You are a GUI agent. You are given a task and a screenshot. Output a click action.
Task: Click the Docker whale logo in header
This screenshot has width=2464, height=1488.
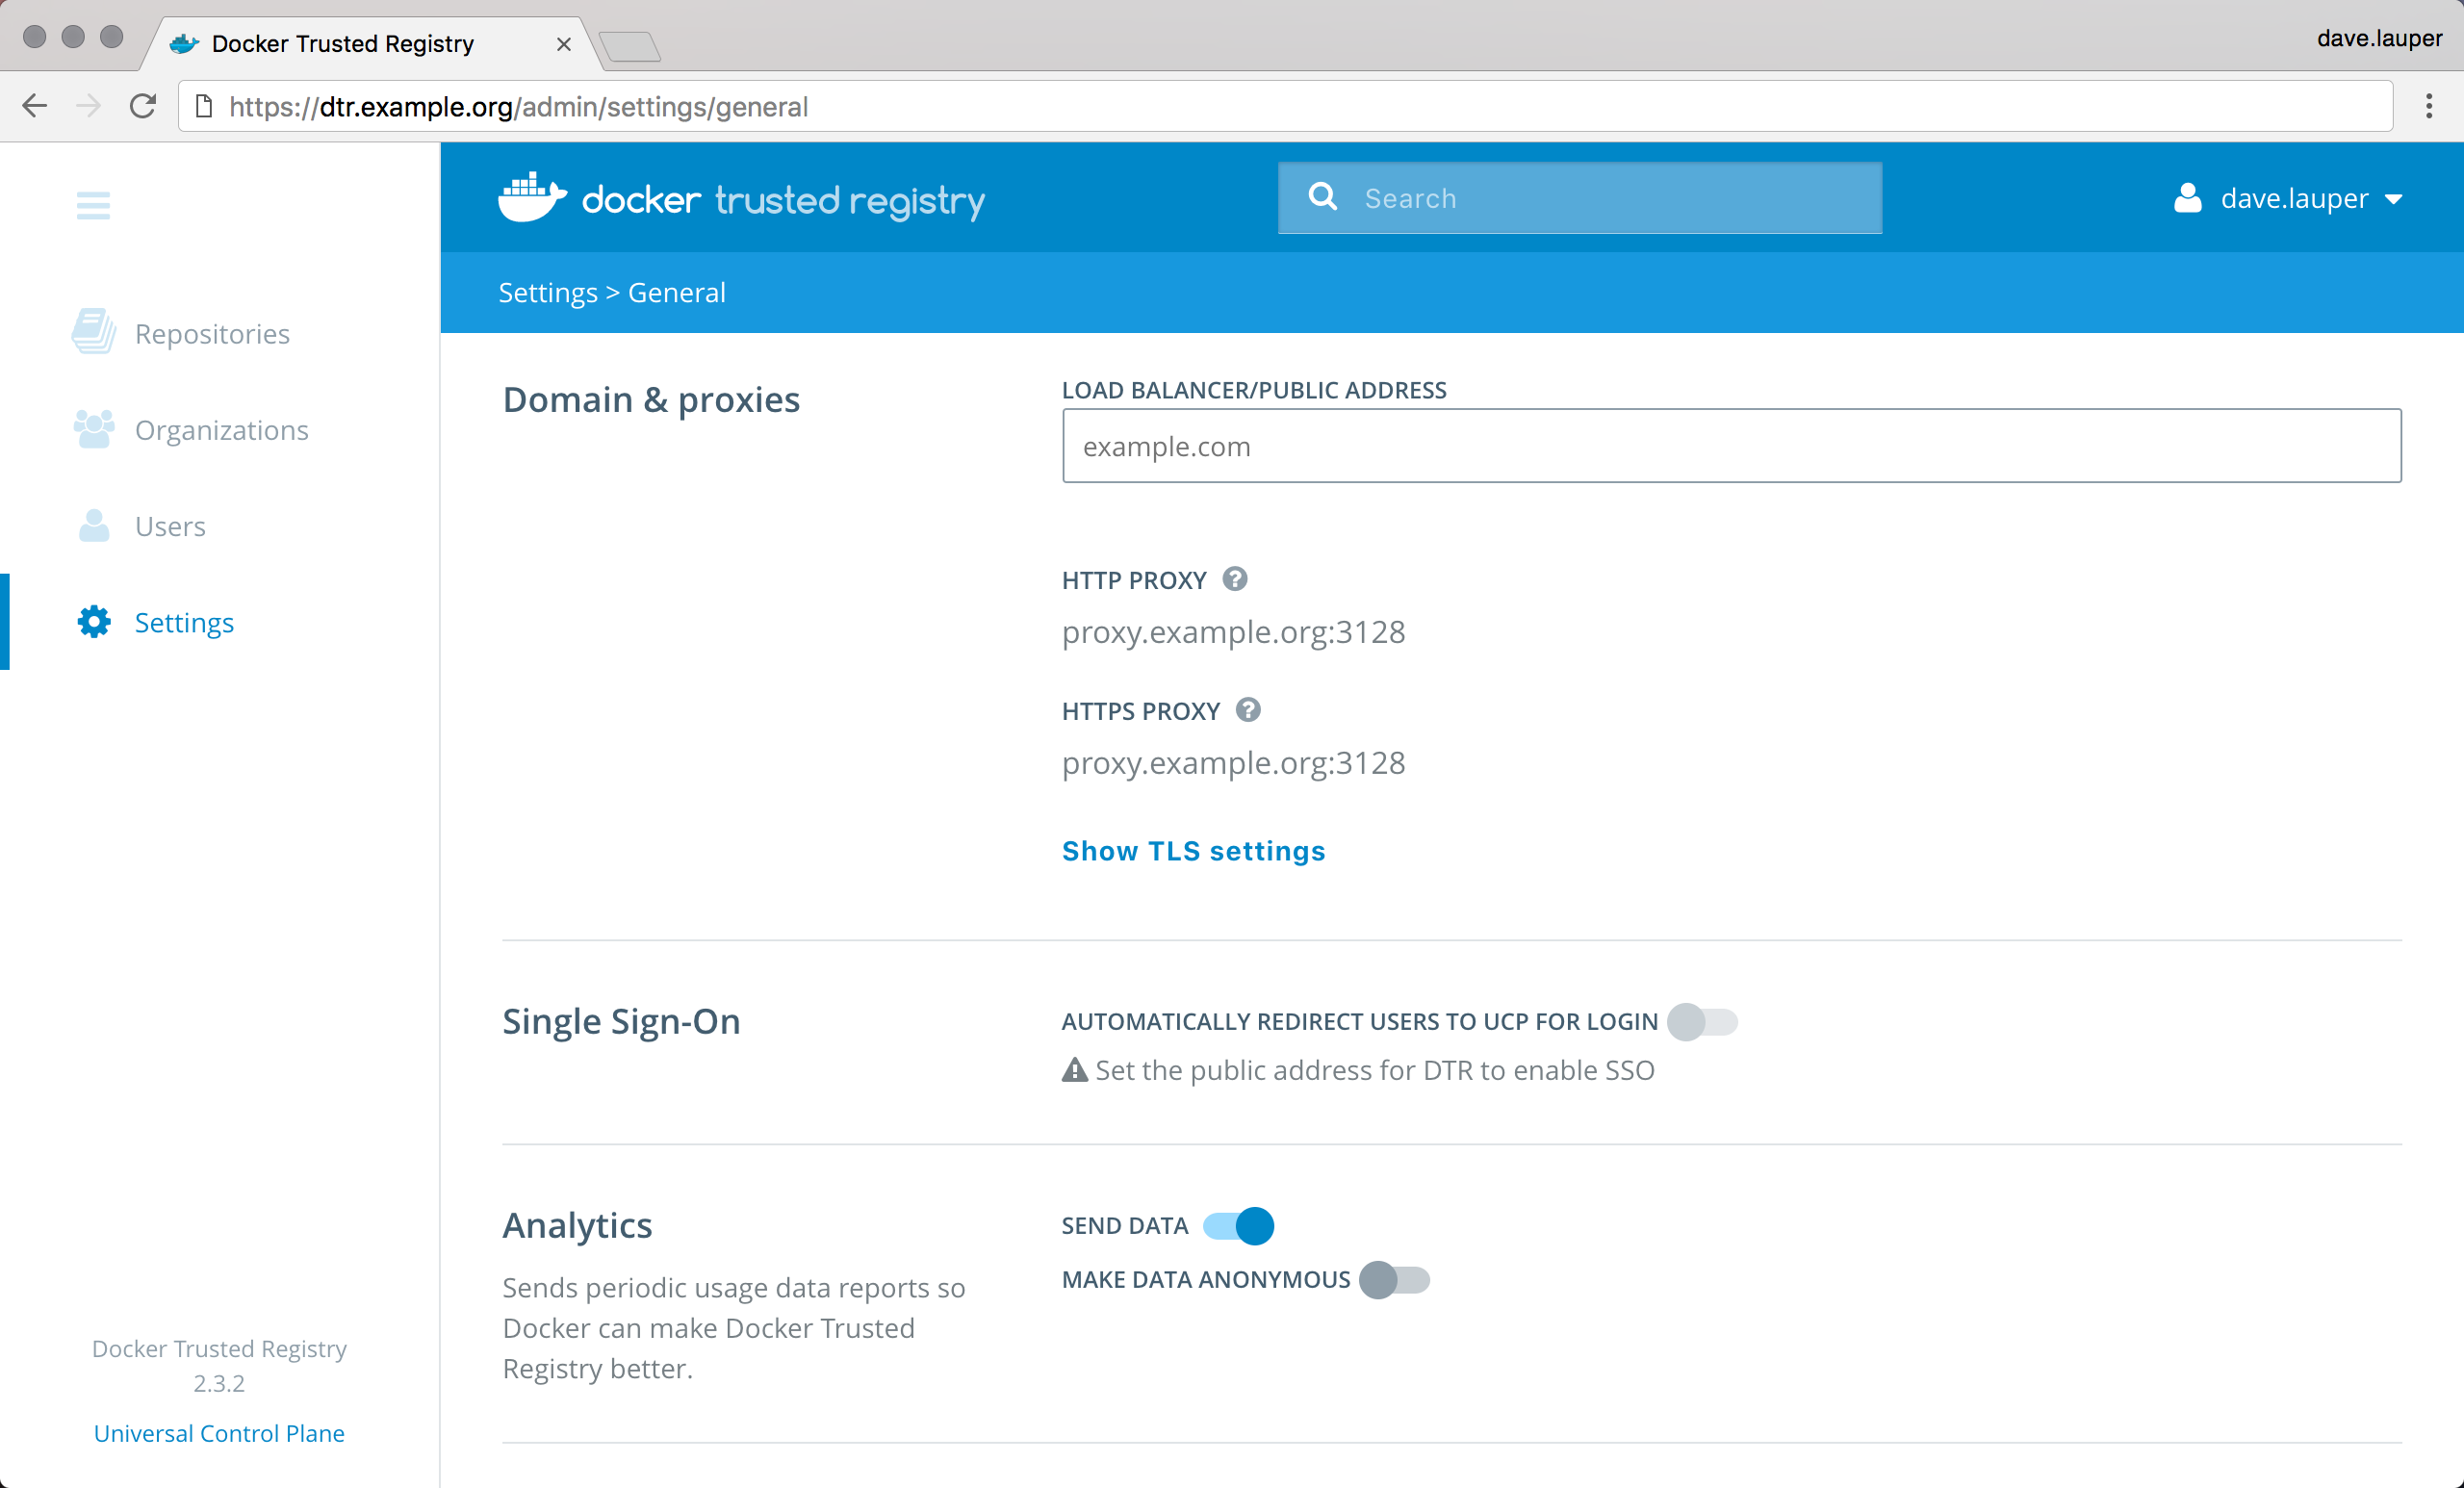(532, 198)
